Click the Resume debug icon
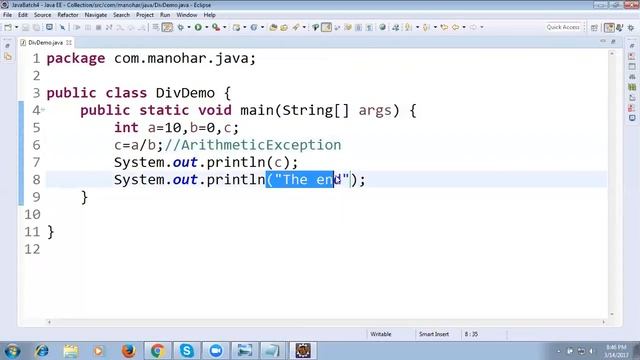This screenshot has height=360, width=640. (77, 27)
